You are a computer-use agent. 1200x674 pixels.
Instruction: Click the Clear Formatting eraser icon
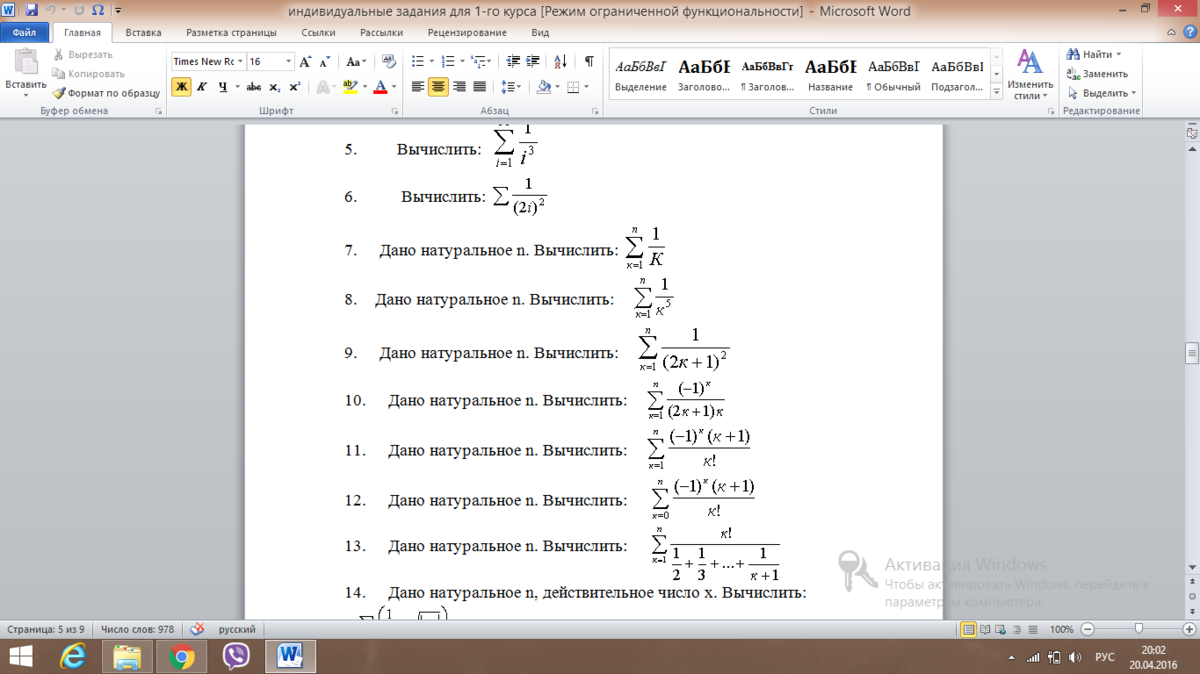[x=388, y=62]
